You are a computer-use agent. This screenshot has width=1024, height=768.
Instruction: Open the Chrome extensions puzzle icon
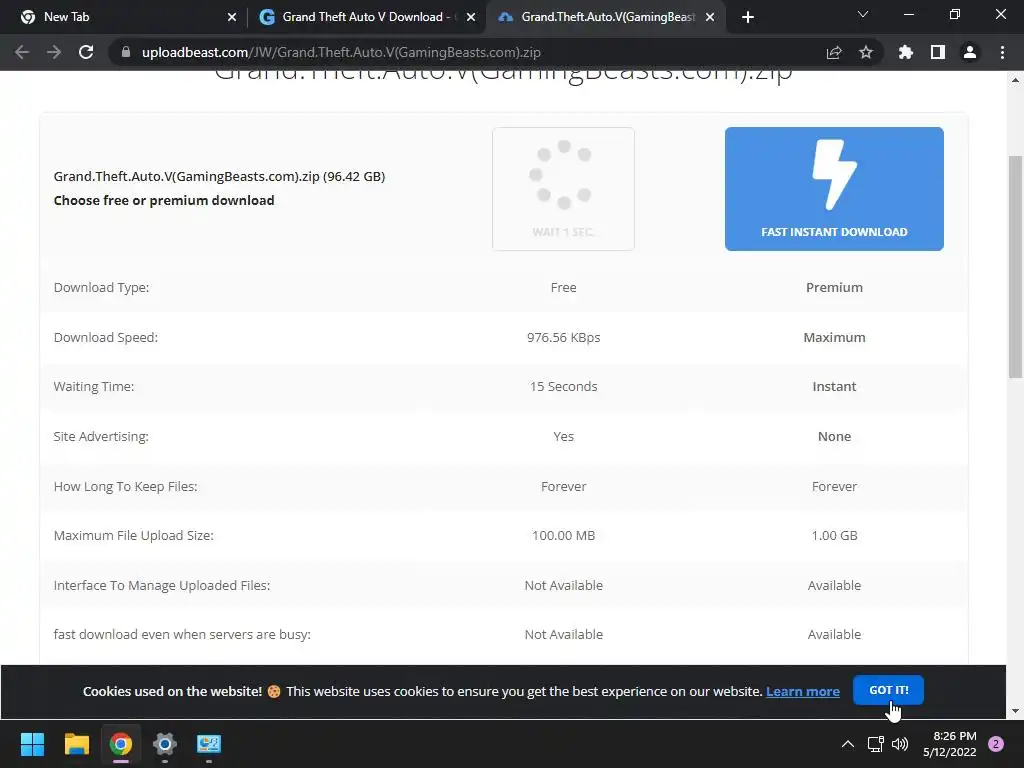tap(905, 52)
